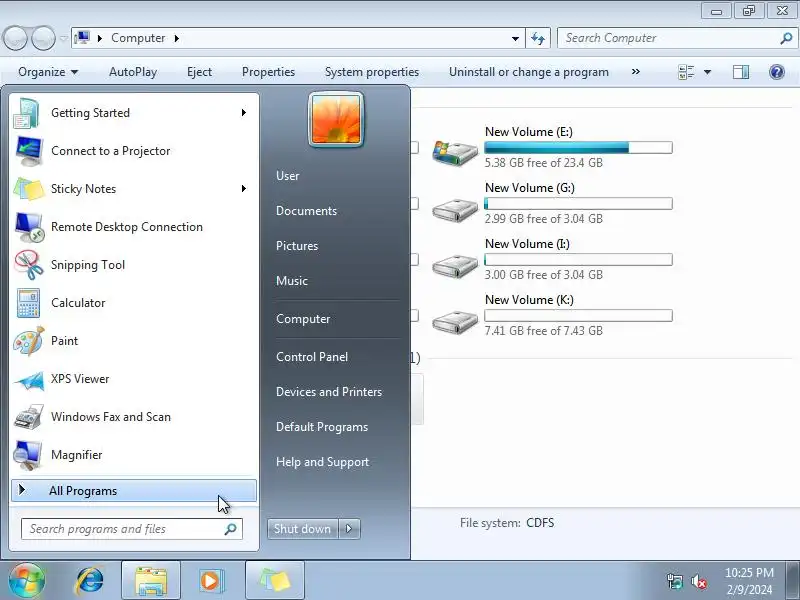Click System properties in toolbar

[372, 72]
